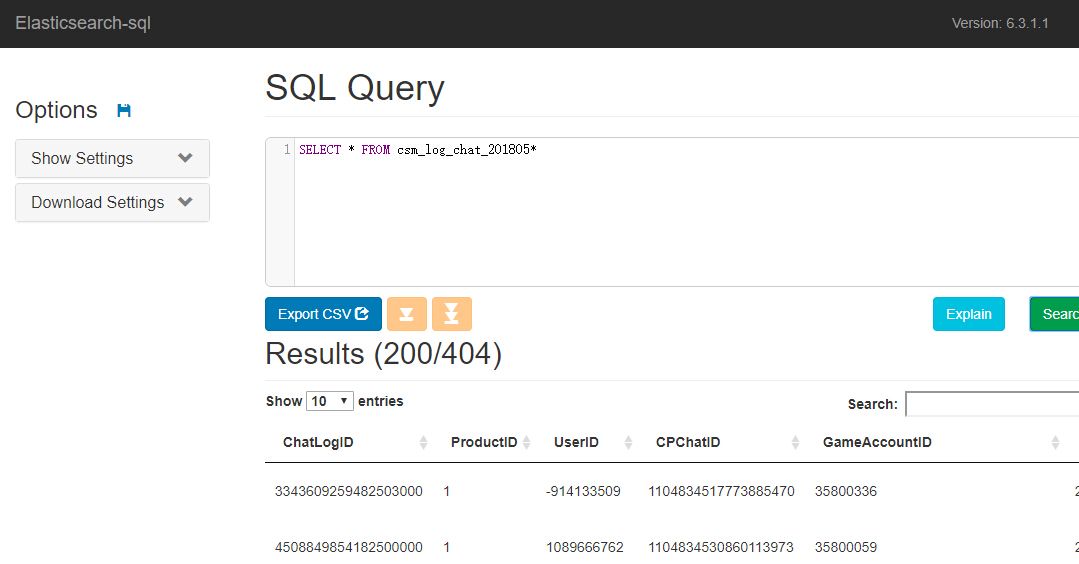Select GameAccountID cell 35800336
Screen dimensions: 1079x564
coord(846,491)
